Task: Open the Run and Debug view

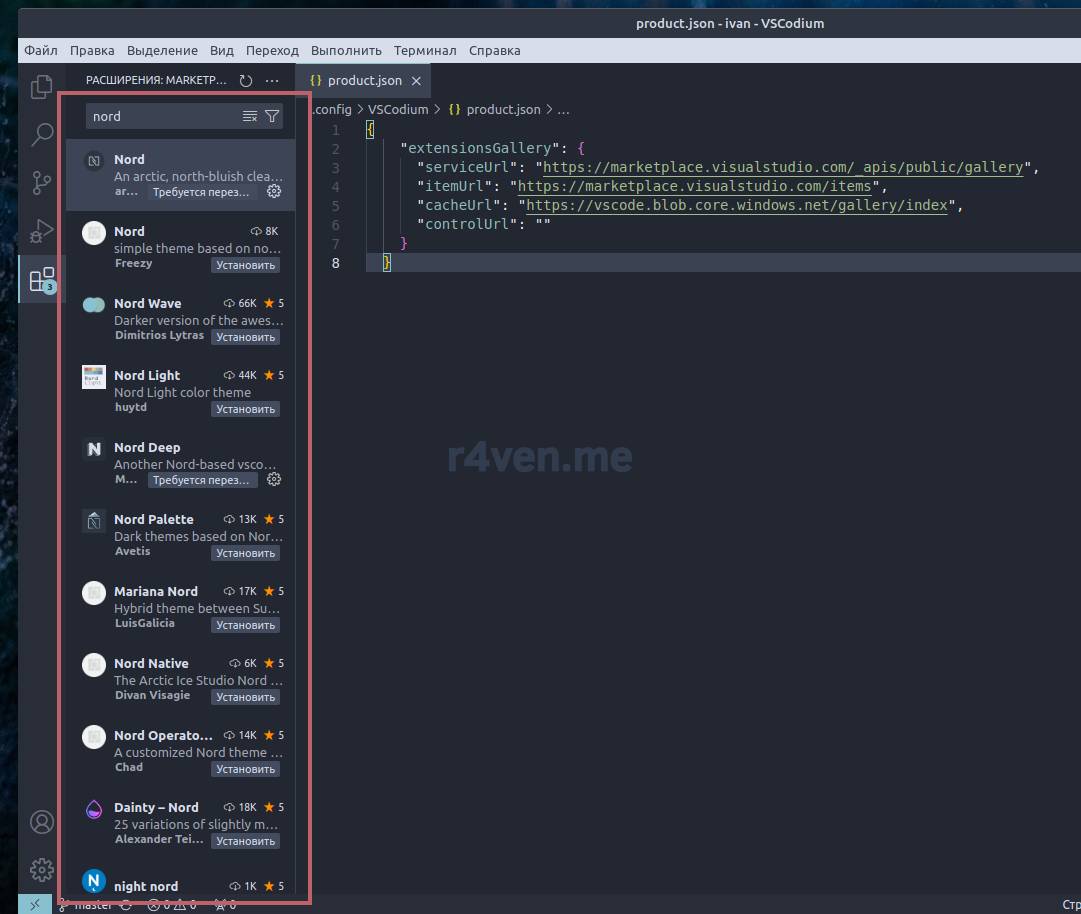Action: tap(41, 231)
